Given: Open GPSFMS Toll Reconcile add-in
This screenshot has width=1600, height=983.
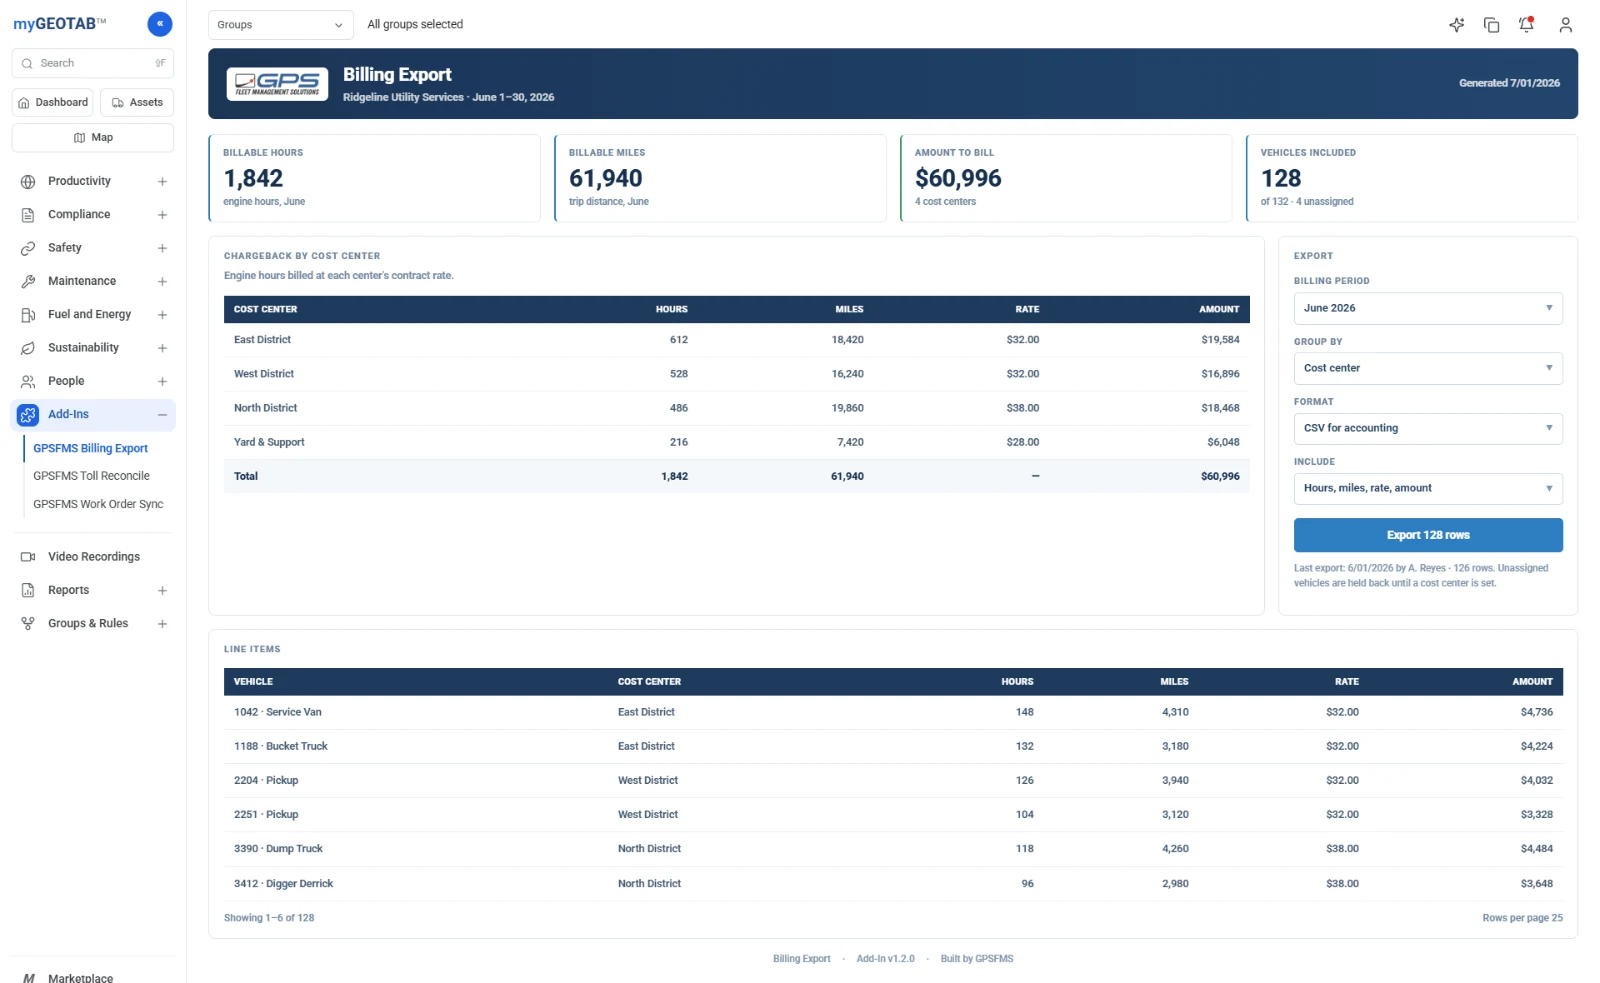Looking at the screenshot, I should coord(91,476).
